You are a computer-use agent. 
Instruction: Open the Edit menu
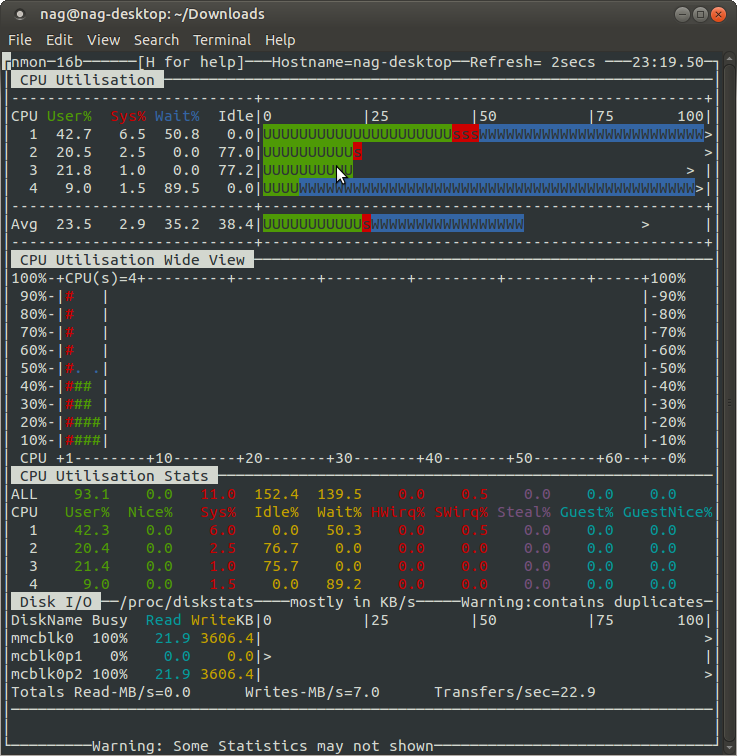point(59,40)
